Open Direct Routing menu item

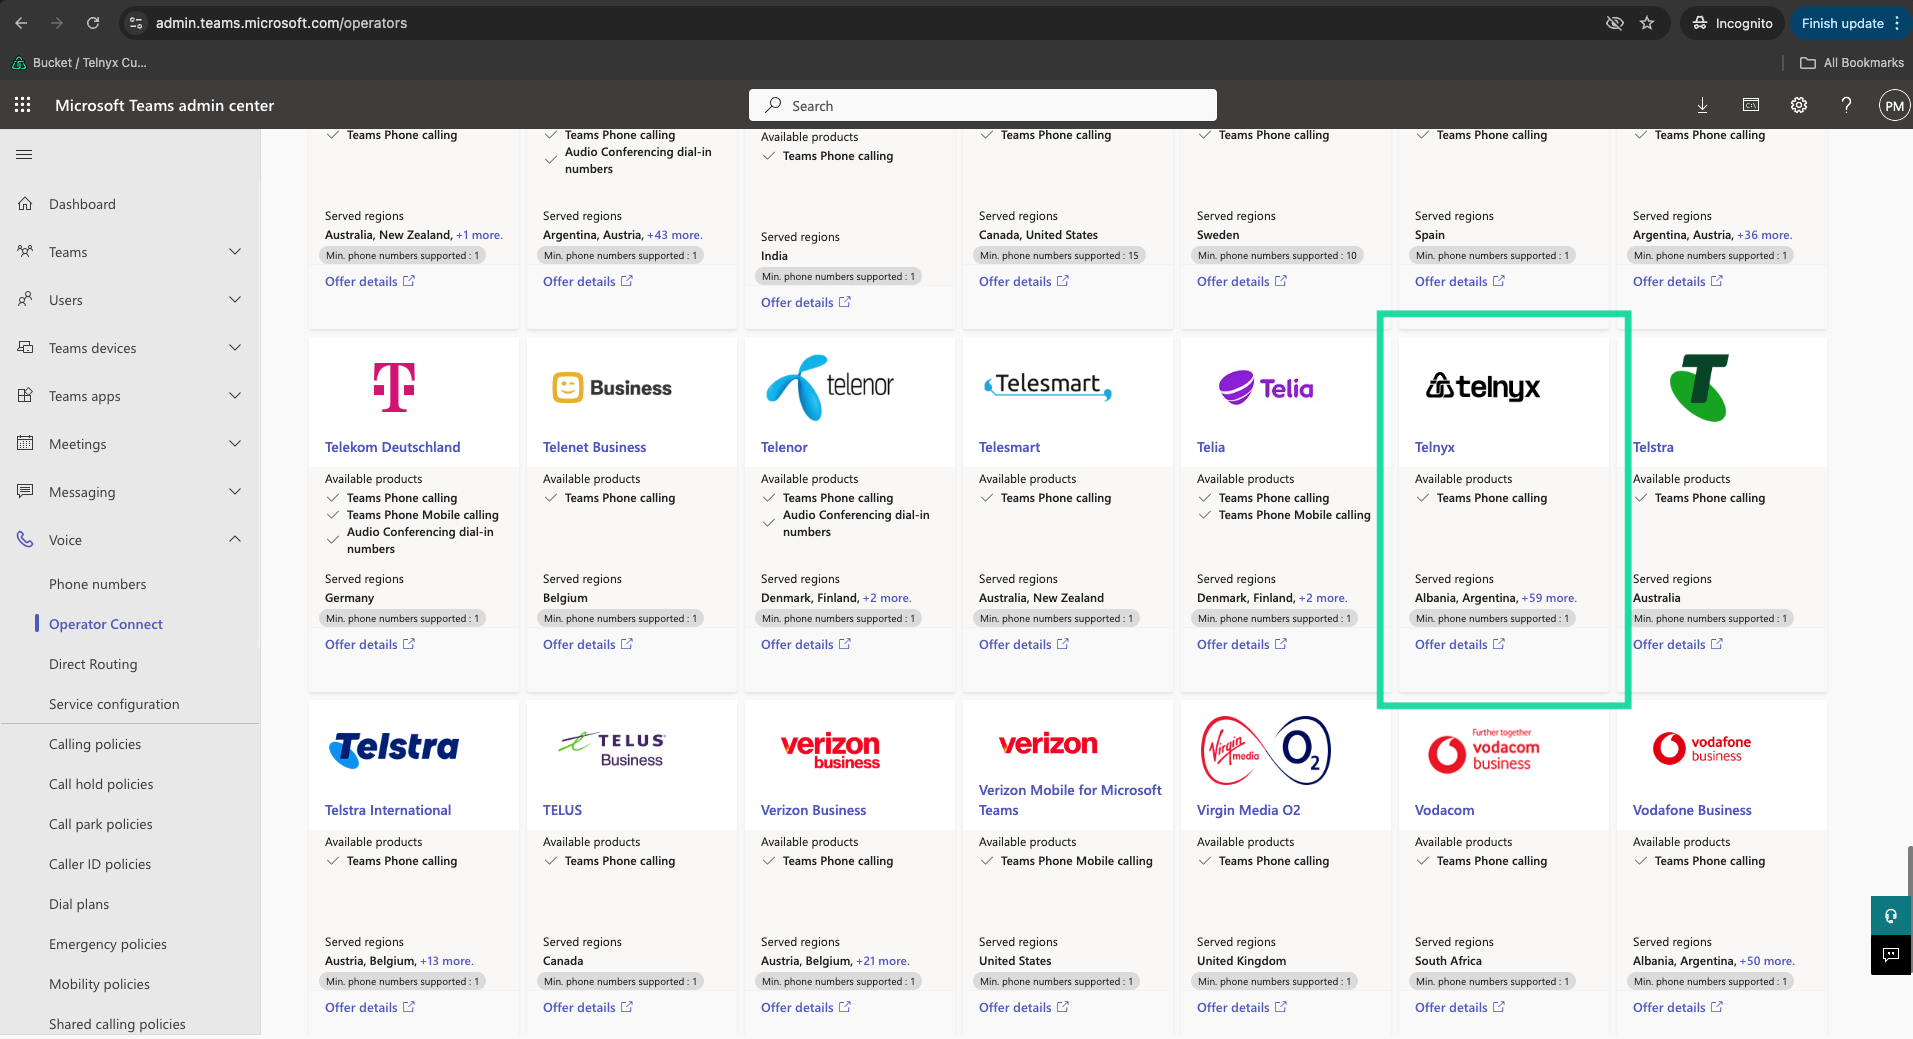(x=93, y=664)
